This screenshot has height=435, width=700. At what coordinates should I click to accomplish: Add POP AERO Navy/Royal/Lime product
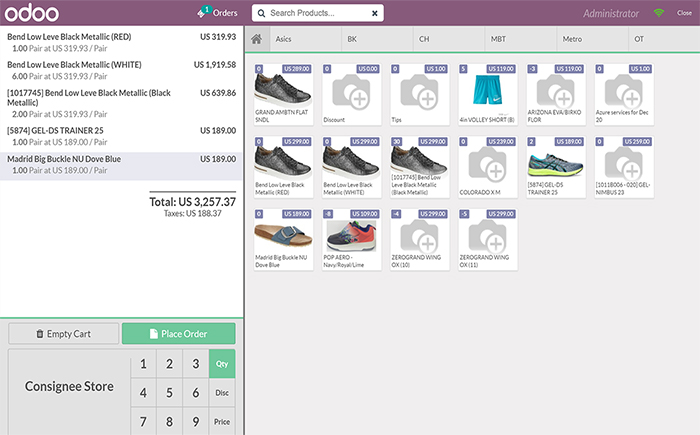click(x=351, y=239)
